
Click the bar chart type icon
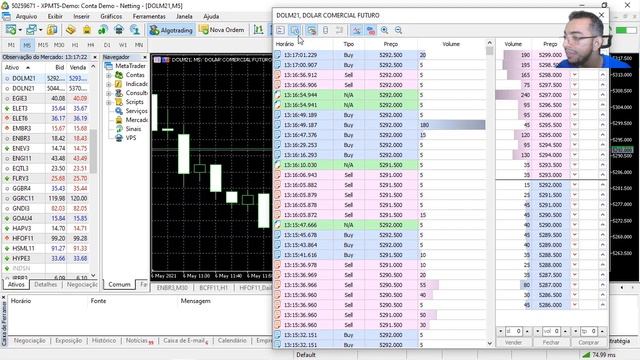tap(258, 30)
